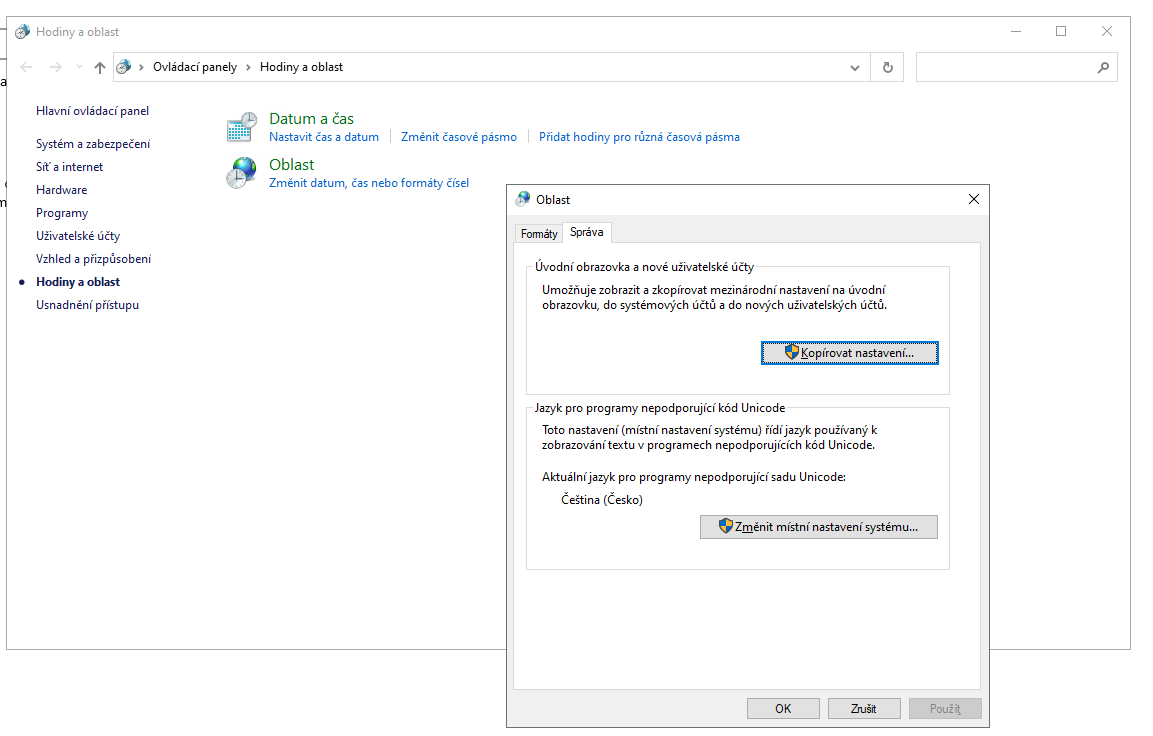The image size is (1153, 736).
Task: Open the recent locations chevron dropdown
Action: click(x=79, y=67)
